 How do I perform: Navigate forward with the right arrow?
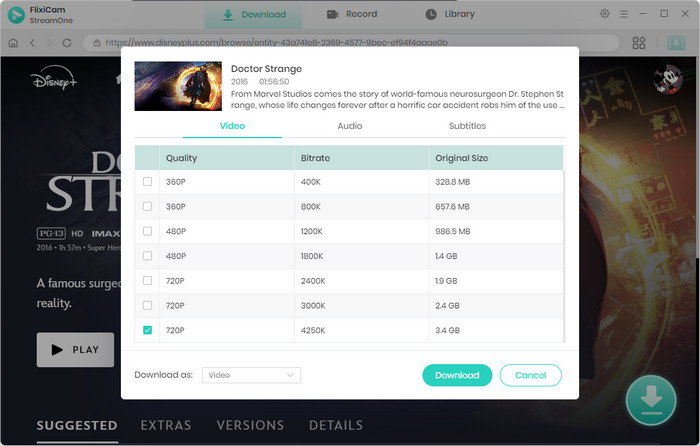tap(50, 43)
